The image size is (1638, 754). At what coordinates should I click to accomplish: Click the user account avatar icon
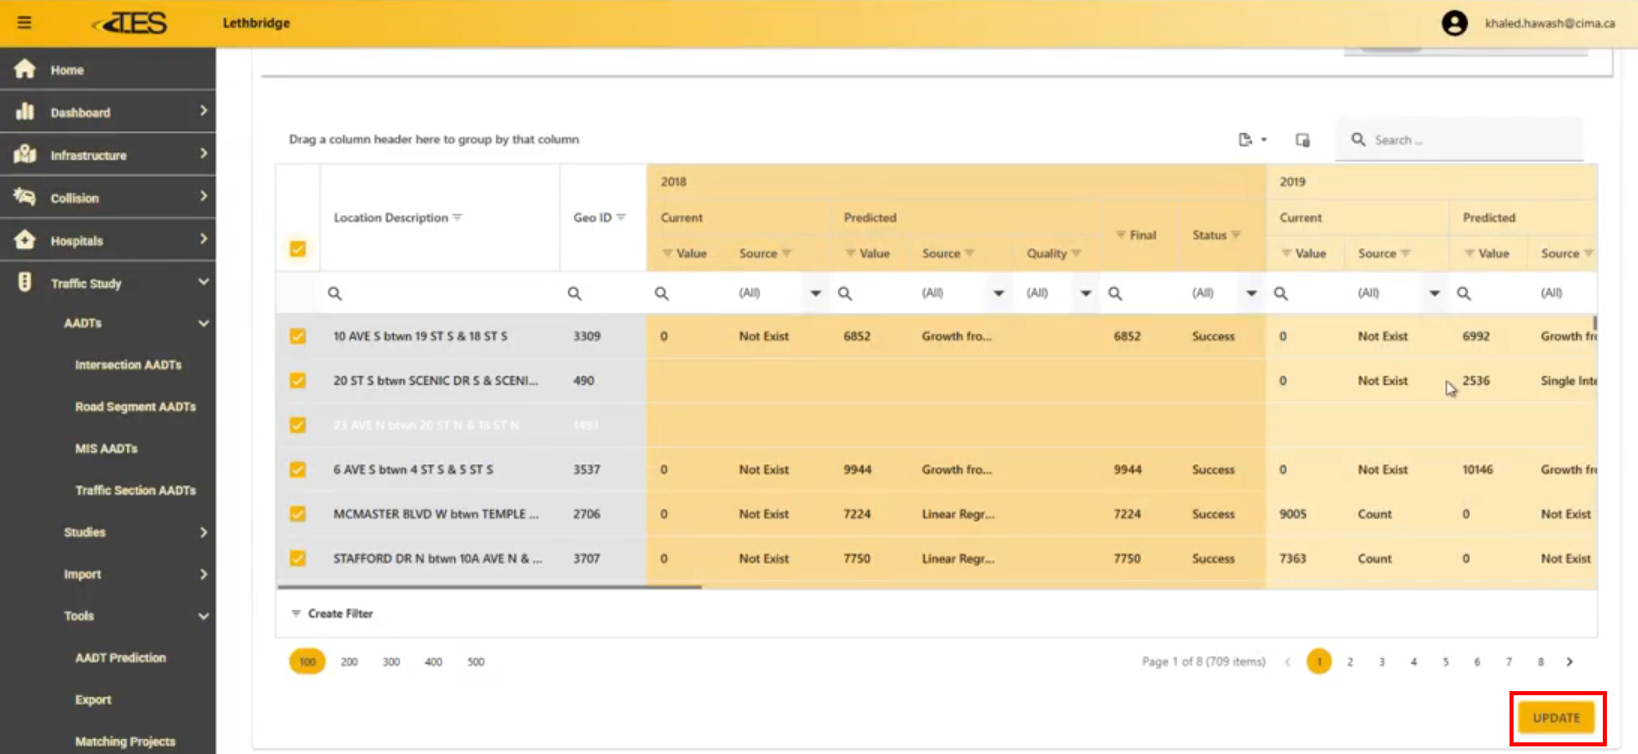(1454, 23)
